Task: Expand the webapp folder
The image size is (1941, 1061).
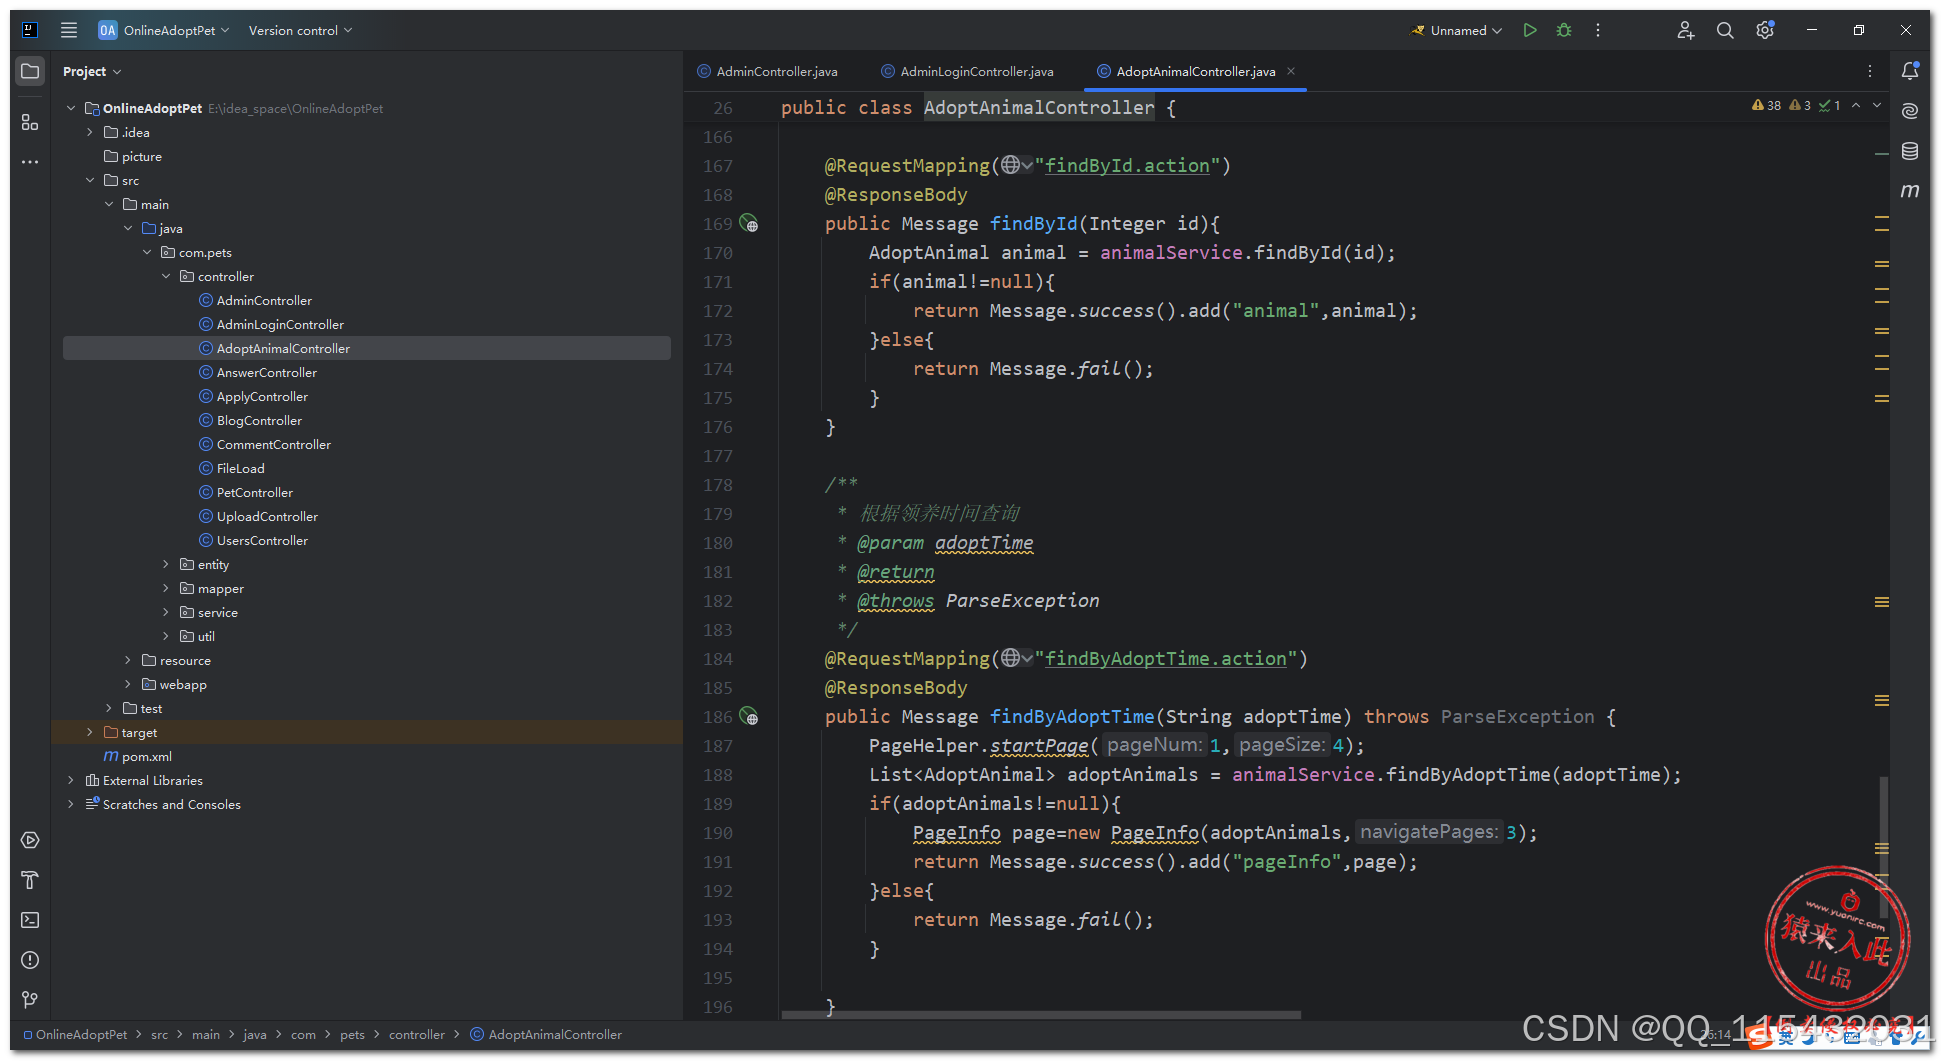Action: pyautogui.click(x=128, y=684)
